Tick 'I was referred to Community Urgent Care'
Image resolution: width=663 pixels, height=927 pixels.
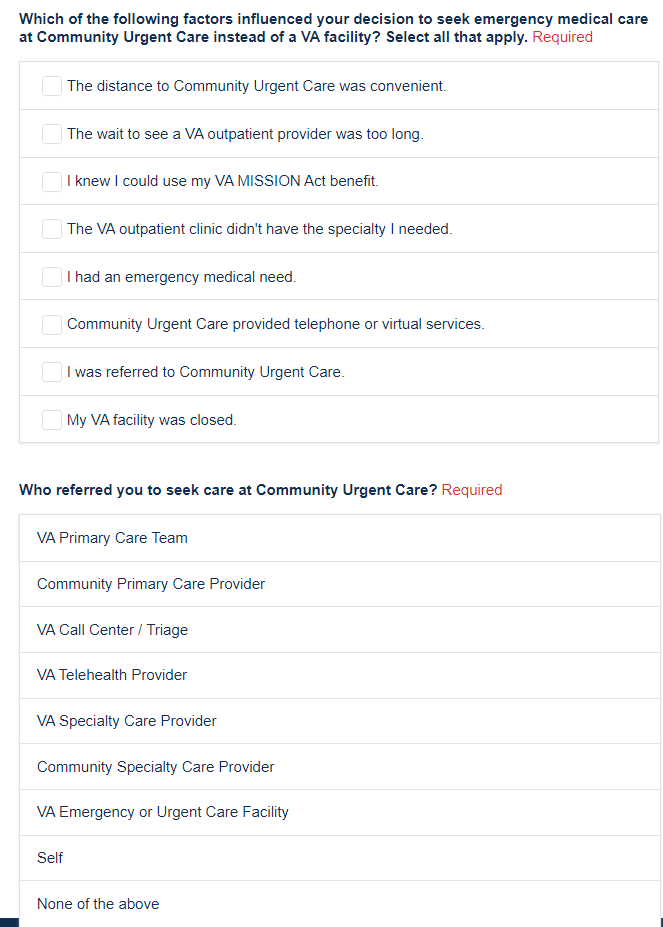click(52, 372)
